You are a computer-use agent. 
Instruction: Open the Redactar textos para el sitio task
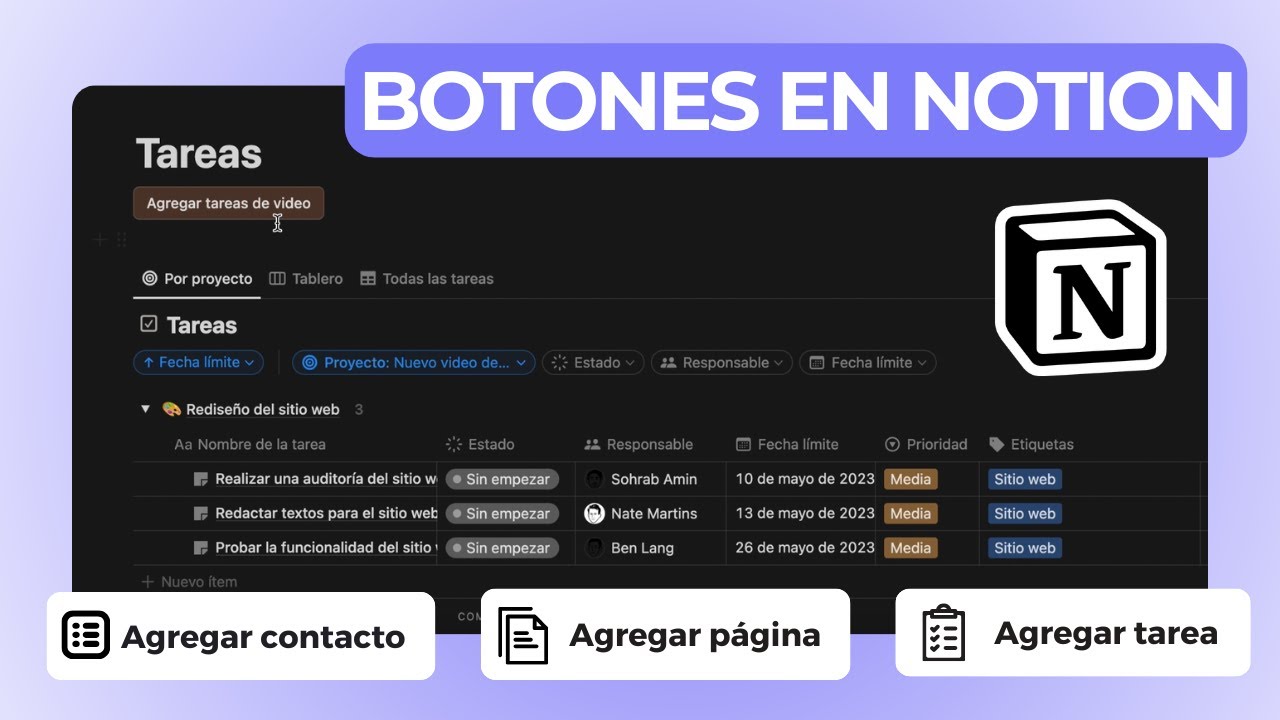pos(326,513)
